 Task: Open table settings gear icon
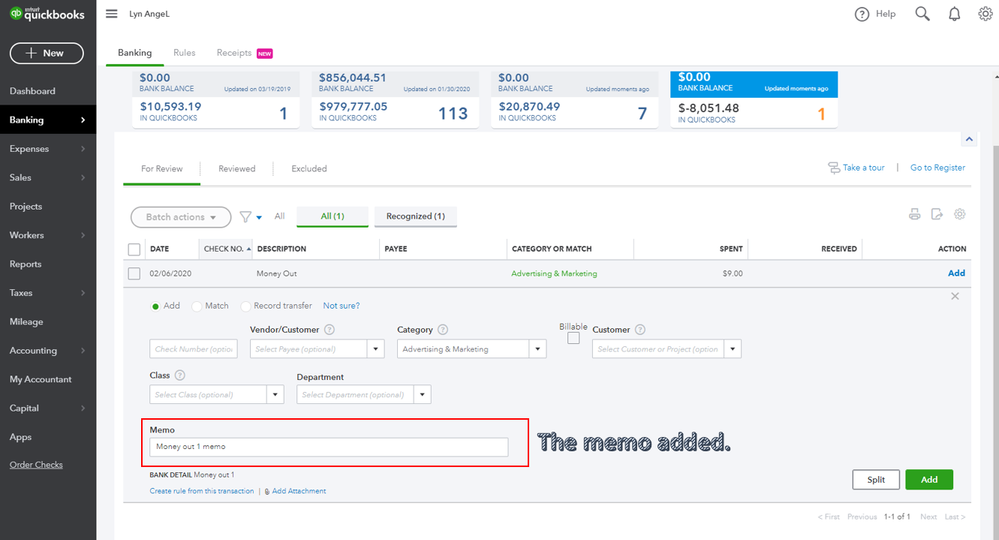point(959,215)
